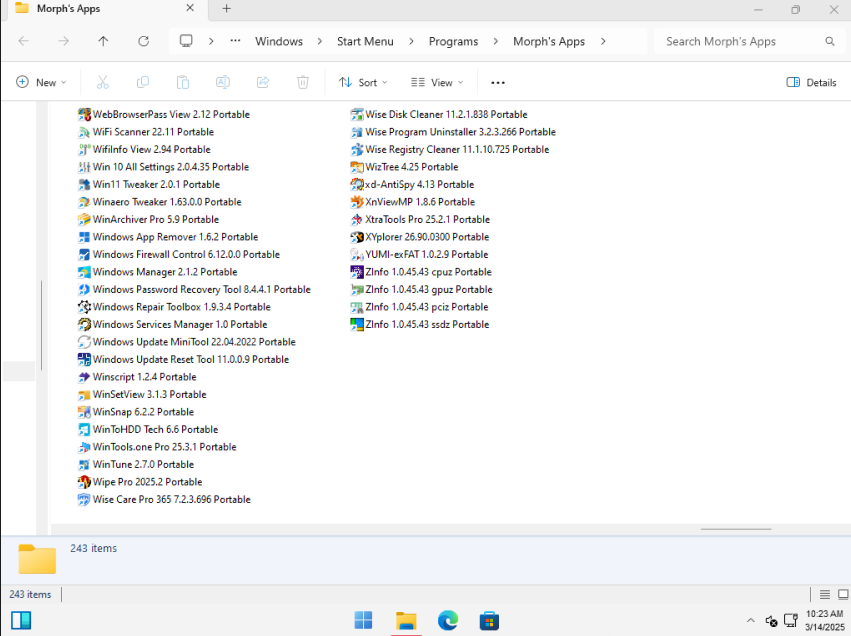Navigate to Start Menu in the breadcrumb
Viewport: 851px width, 636px height.
coord(365,41)
